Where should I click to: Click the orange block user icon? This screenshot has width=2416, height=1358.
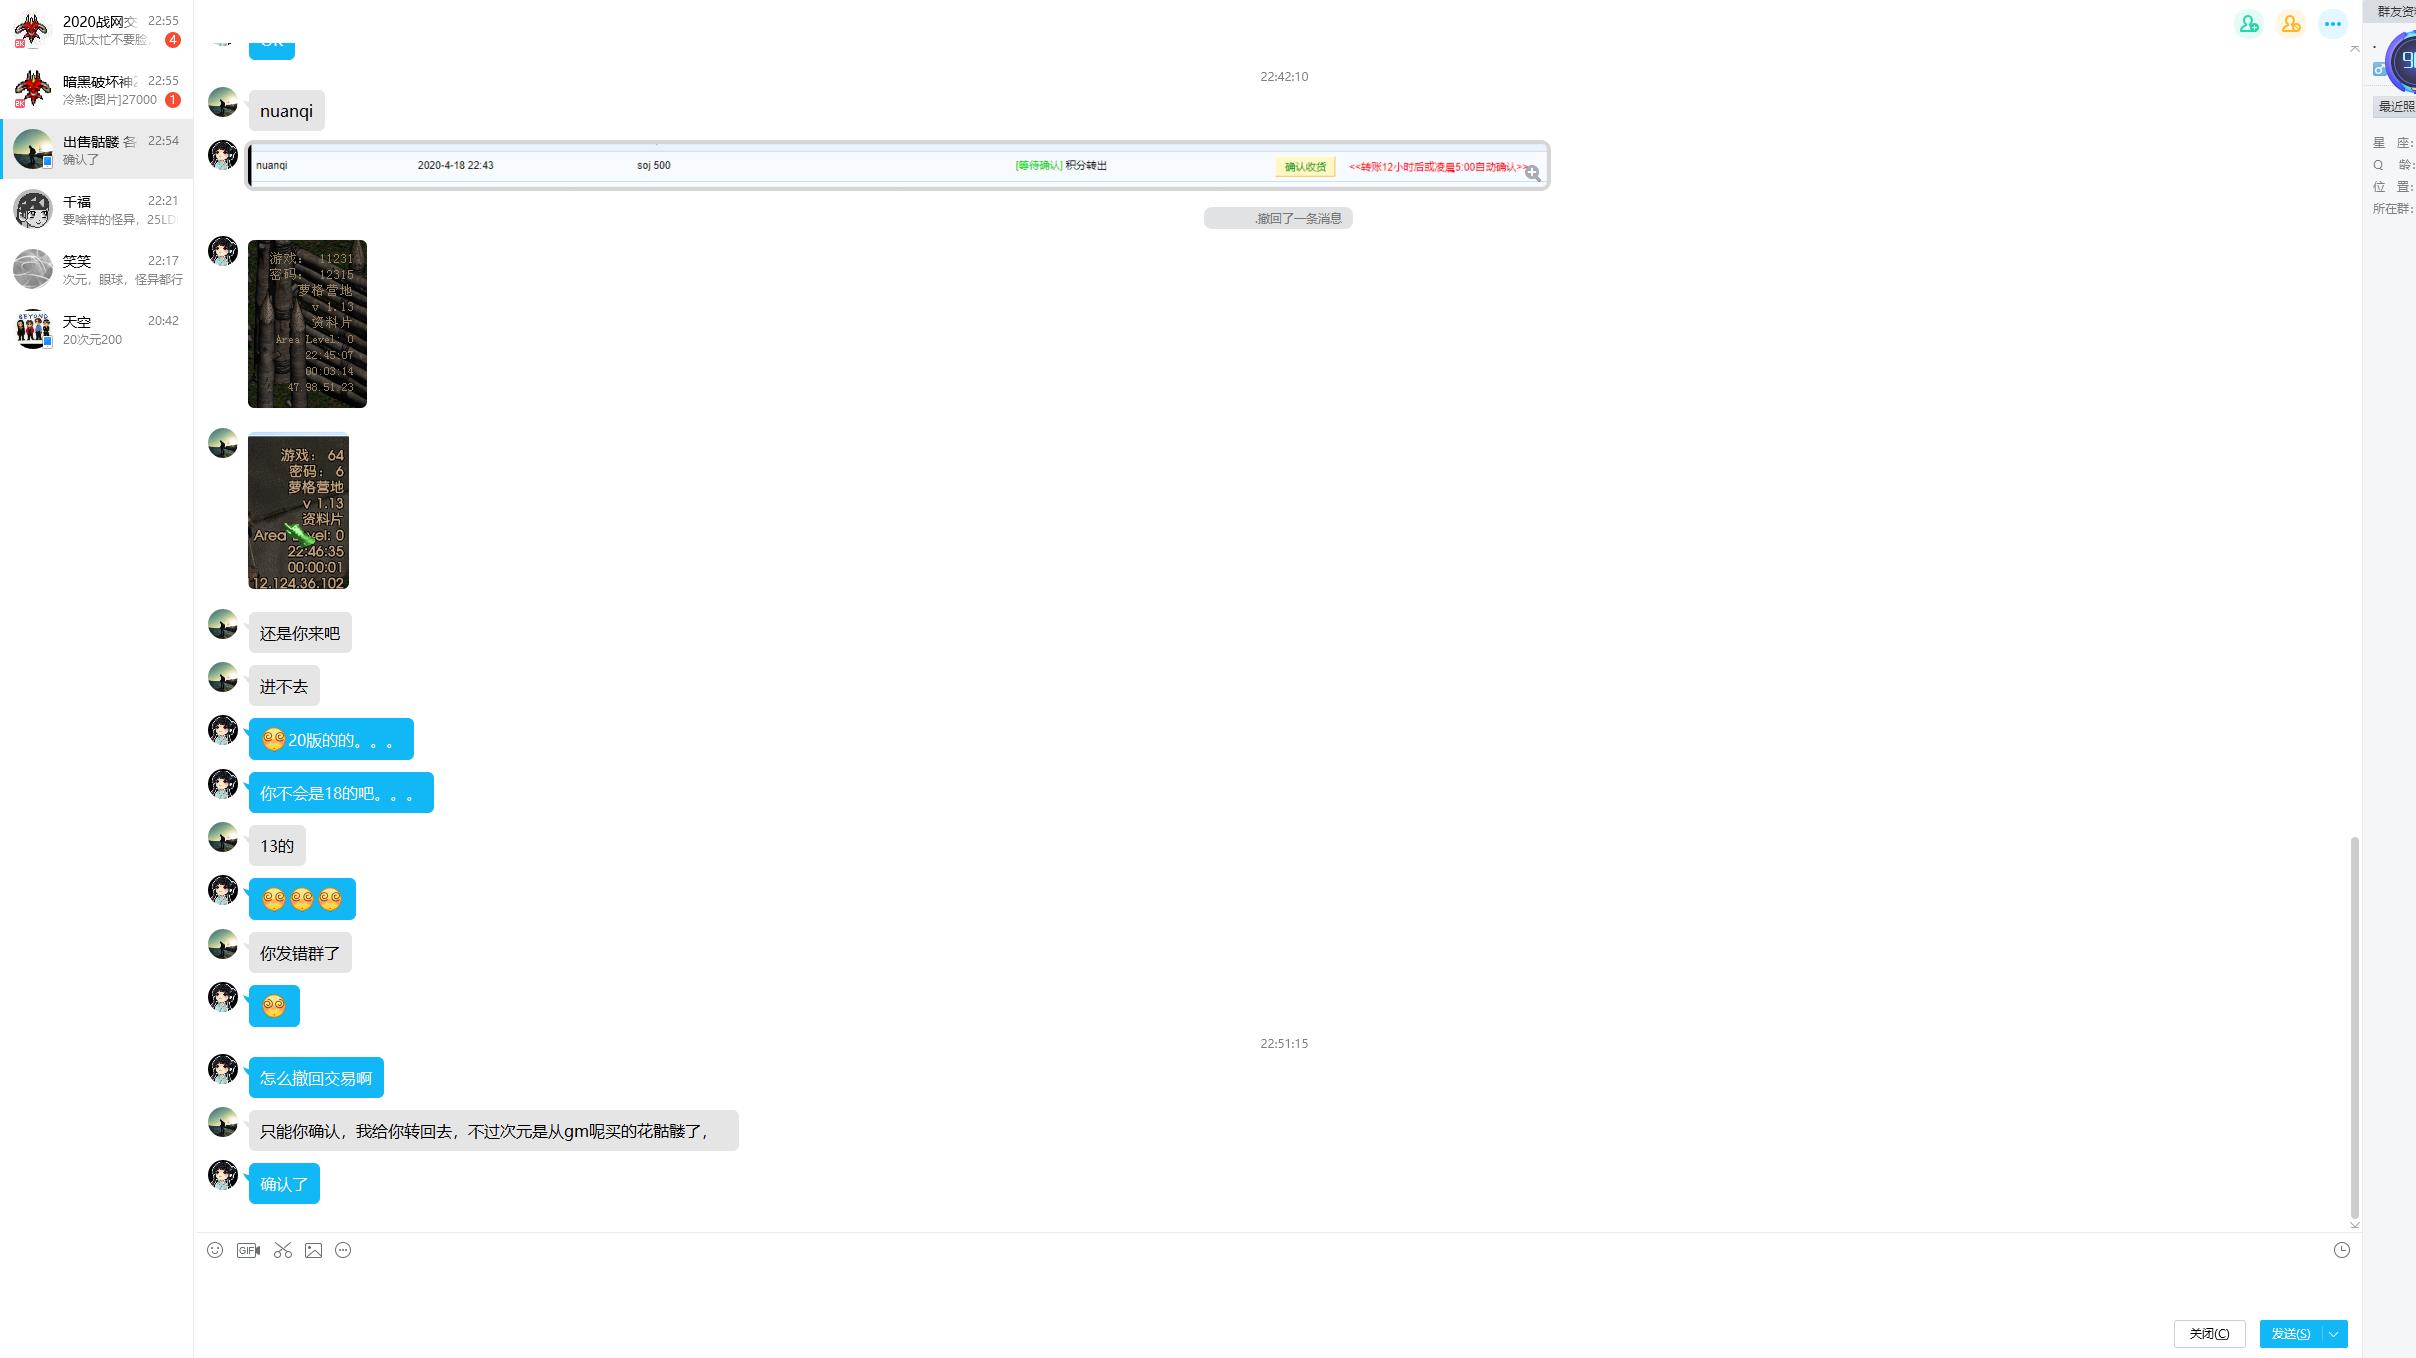(2291, 24)
